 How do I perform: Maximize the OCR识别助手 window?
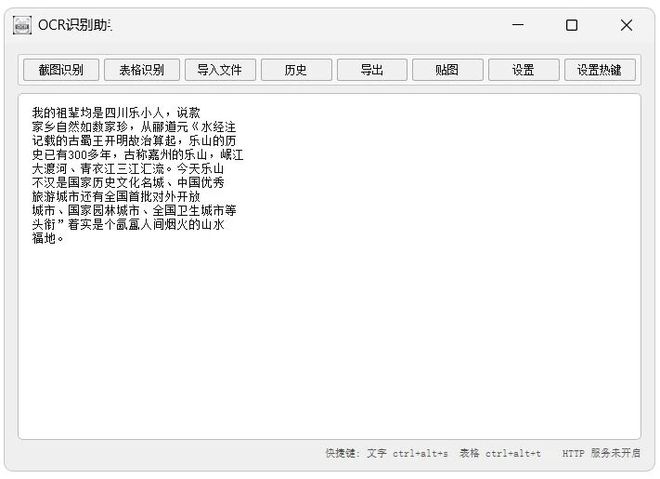pyautogui.click(x=572, y=25)
